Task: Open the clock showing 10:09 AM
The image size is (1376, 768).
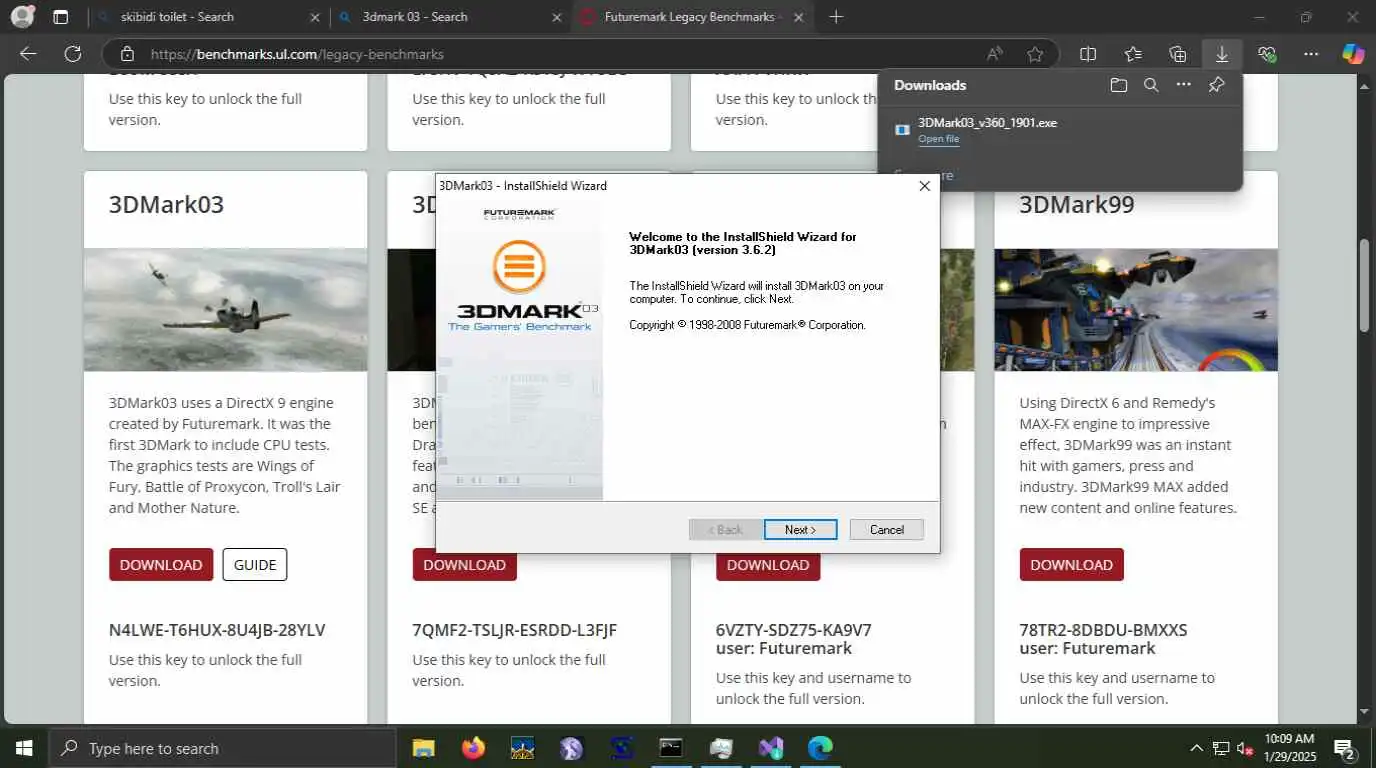Action: coord(1289,748)
